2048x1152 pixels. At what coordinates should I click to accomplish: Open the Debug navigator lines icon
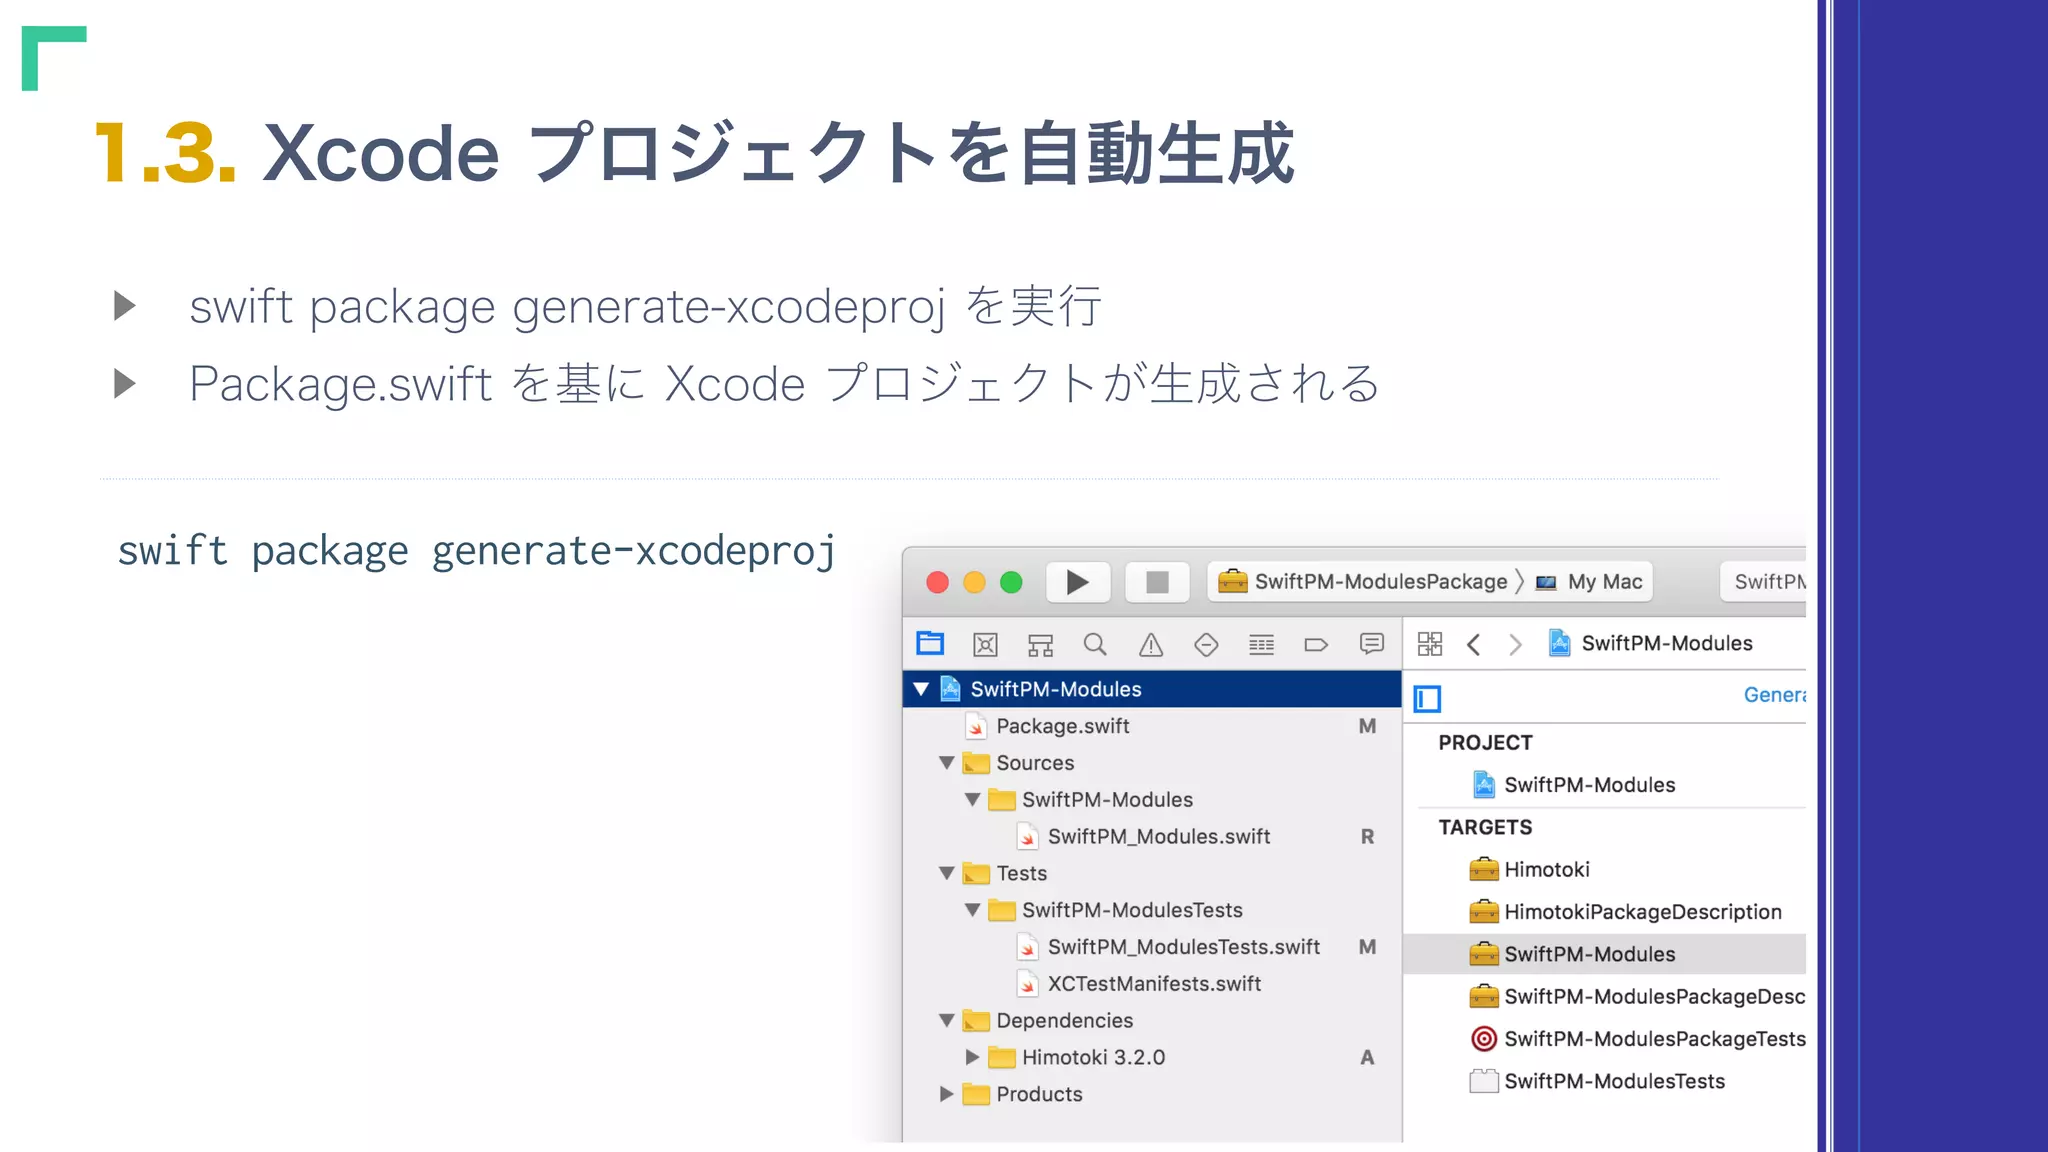click(1261, 645)
